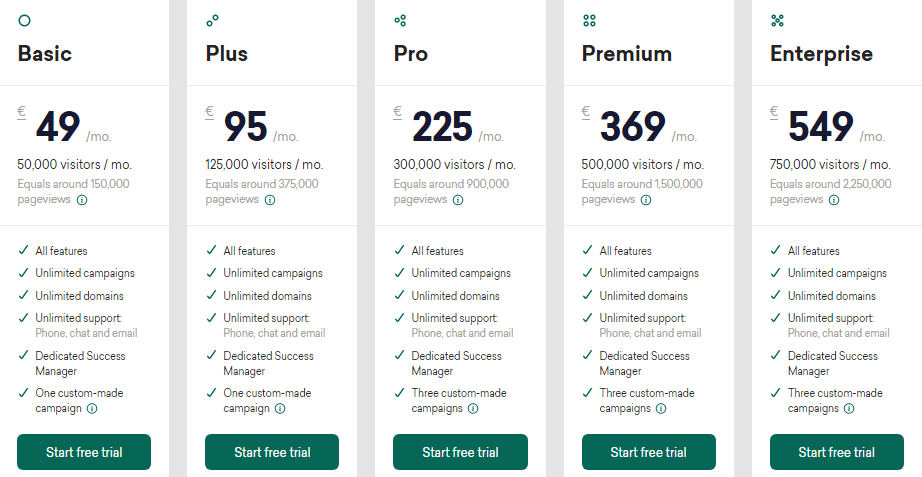
Task: Open the Plus plan pageviews info icon
Action: [x=270, y=200]
